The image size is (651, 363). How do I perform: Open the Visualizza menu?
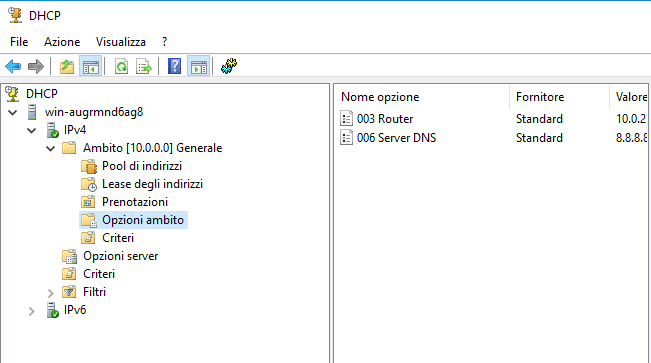[121, 42]
